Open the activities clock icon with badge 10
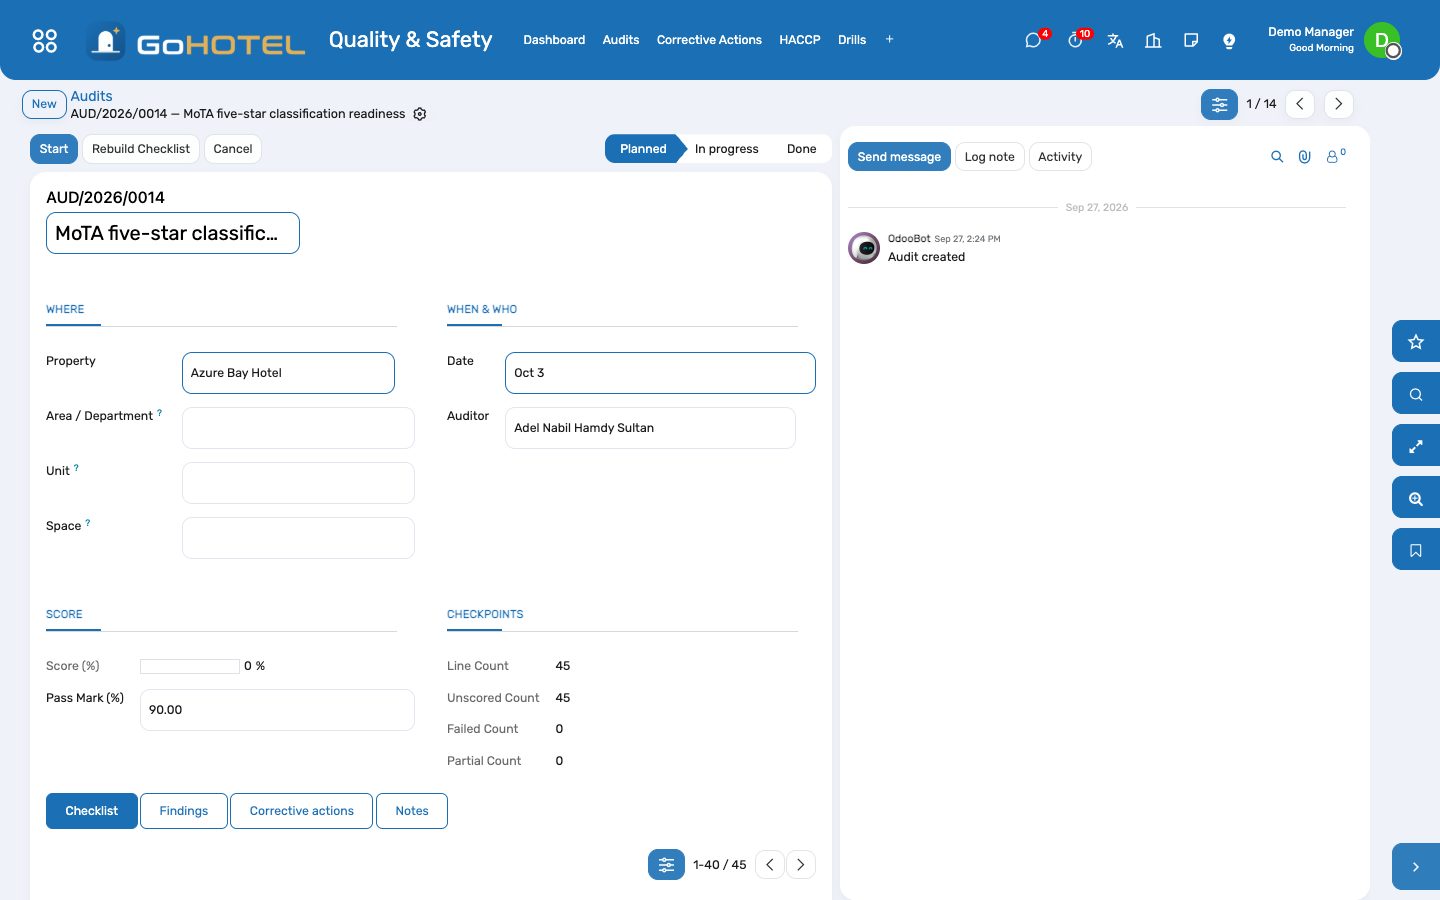 (x=1075, y=40)
